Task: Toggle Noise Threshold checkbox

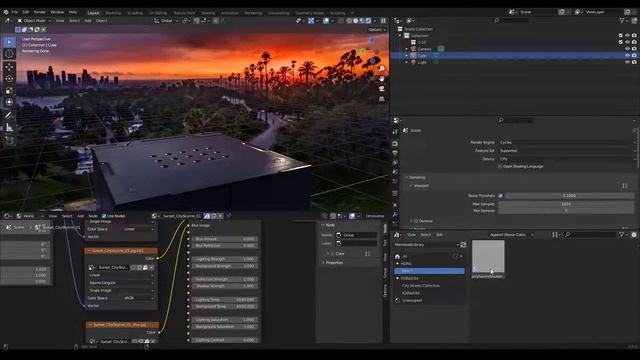Action: click(x=500, y=196)
